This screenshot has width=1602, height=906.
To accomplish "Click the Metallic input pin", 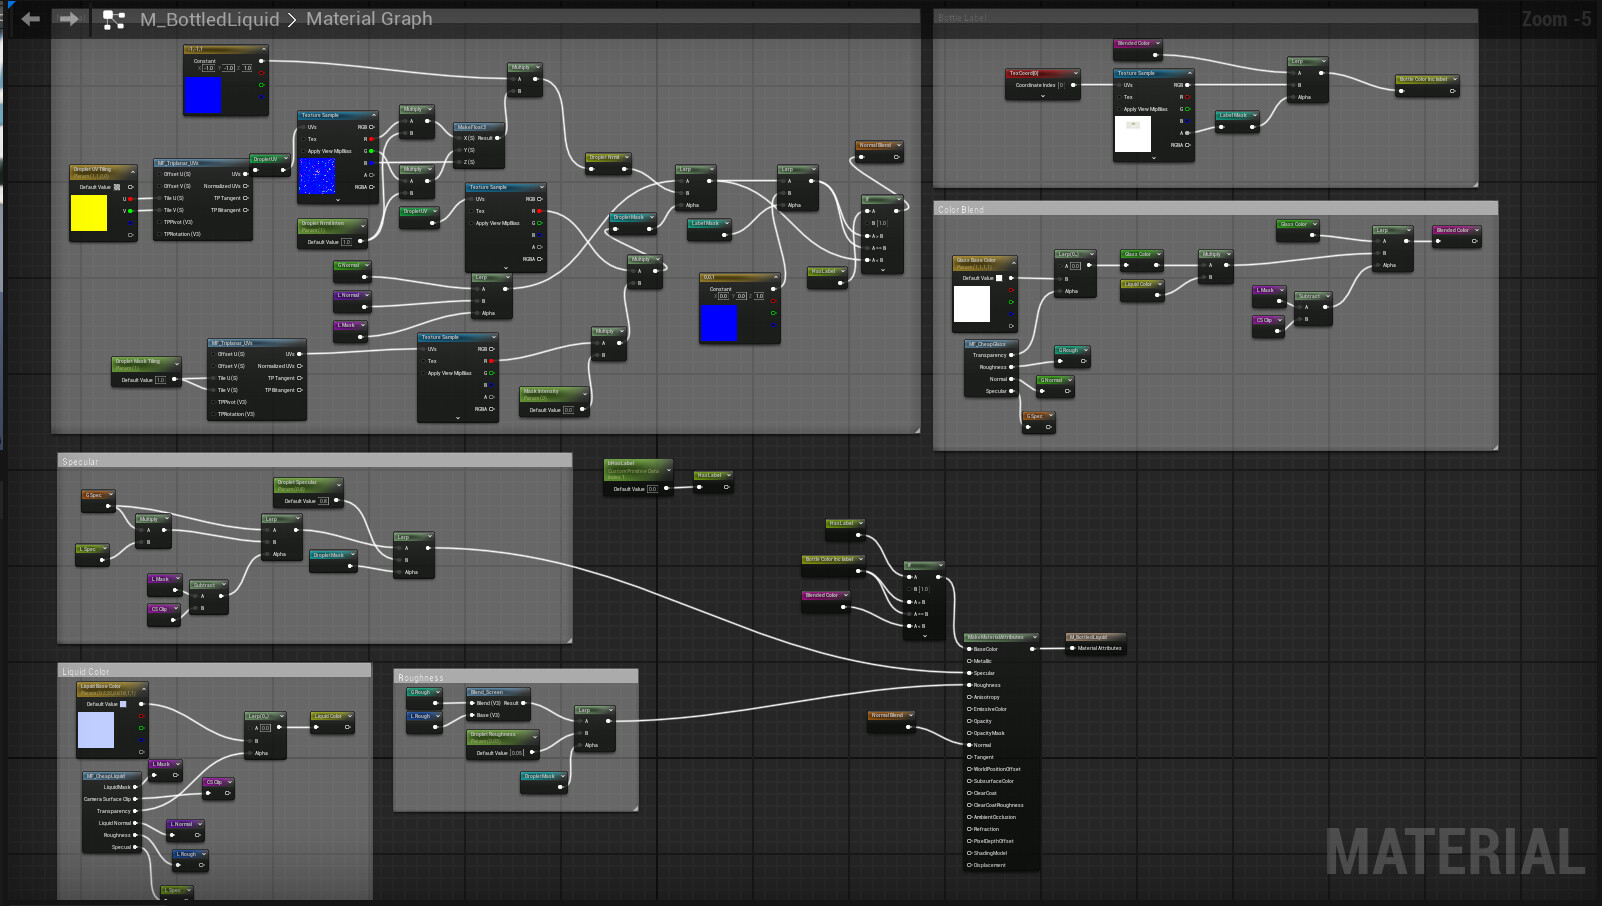I will tap(970, 661).
